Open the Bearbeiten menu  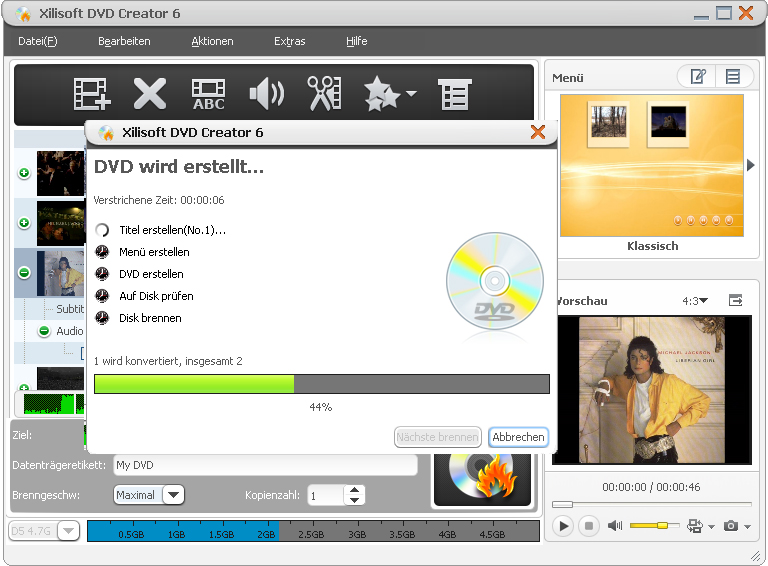pyautogui.click(x=124, y=41)
